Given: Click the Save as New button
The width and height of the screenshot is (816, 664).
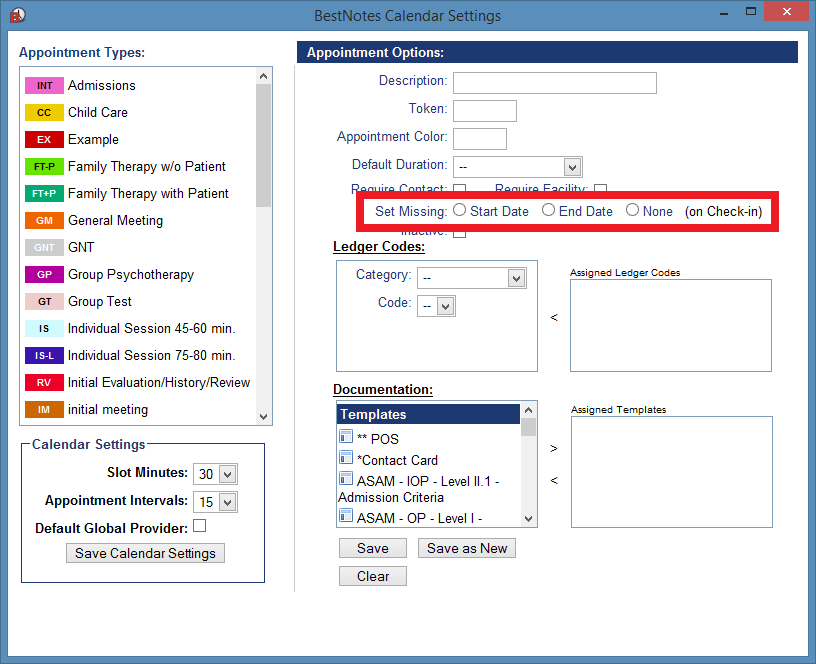Looking at the screenshot, I should coord(467,548).
